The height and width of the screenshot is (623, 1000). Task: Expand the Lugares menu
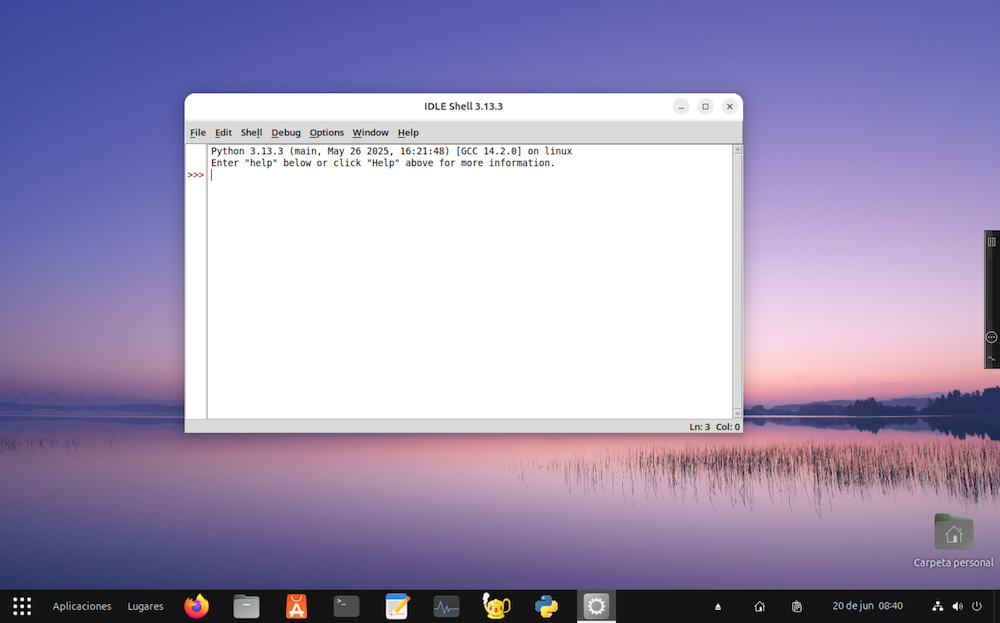[145, 606]
